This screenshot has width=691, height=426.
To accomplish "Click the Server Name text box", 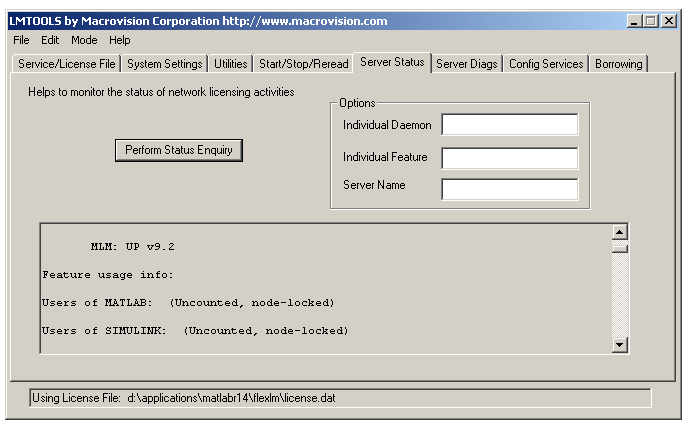I will click(x=510, y=189).
